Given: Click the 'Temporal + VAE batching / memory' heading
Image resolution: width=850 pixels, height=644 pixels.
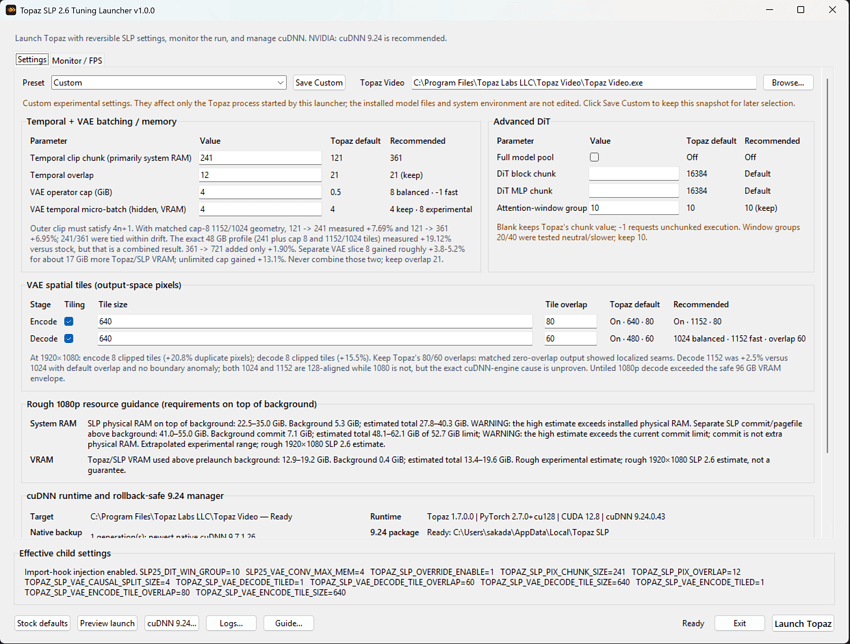Looking at the screenshot, I should click(101, 121).
